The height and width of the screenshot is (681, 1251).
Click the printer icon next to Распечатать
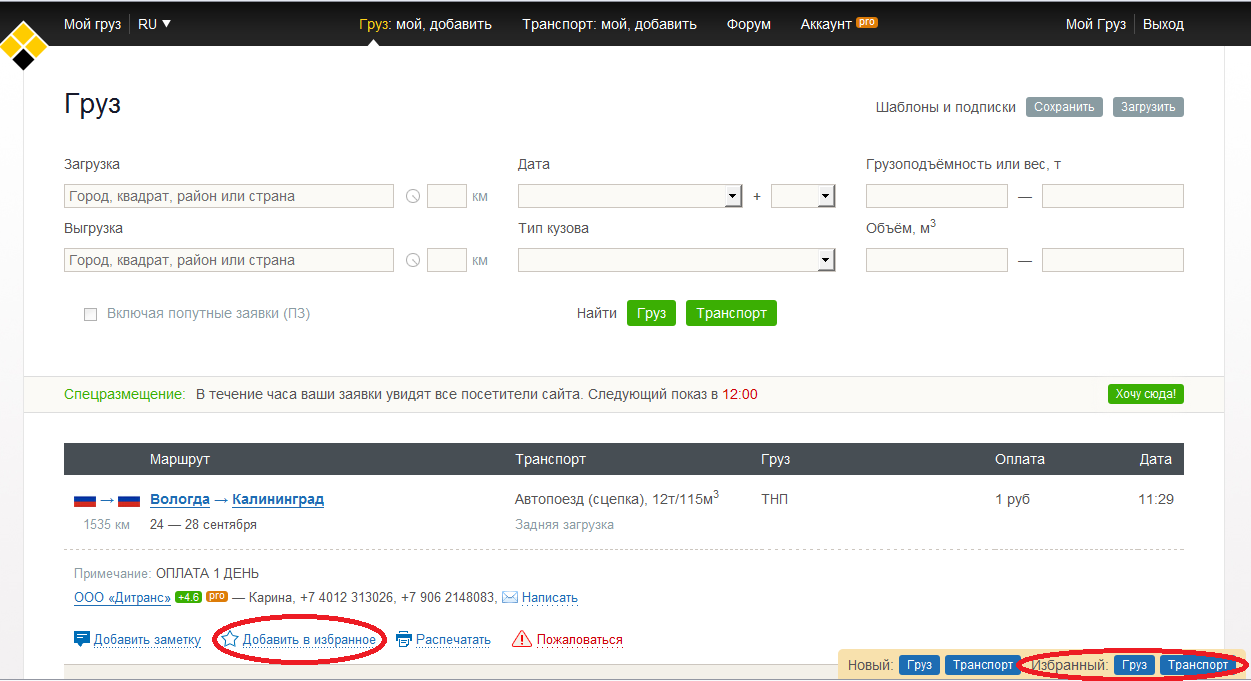404,639
